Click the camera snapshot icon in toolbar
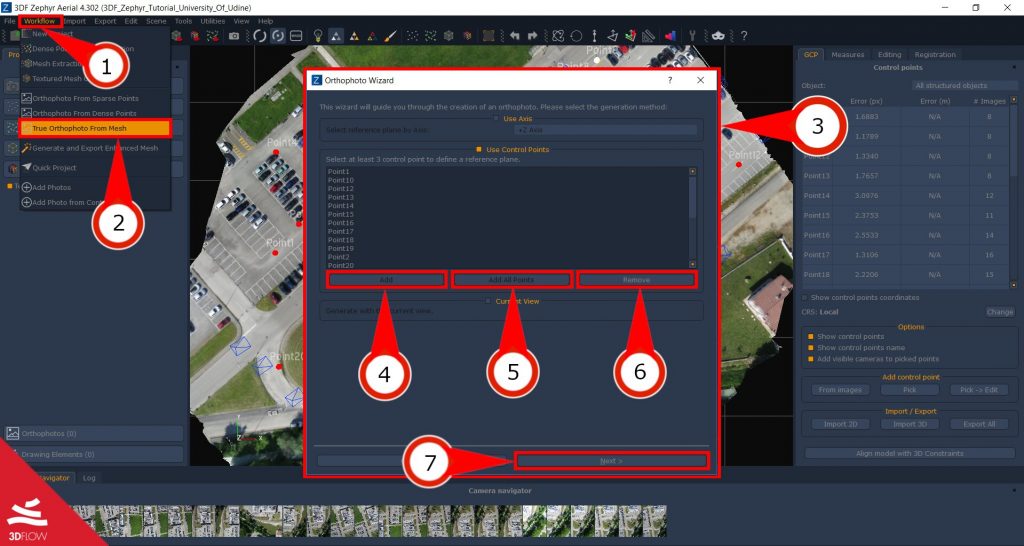The width and height of the screenshot is (1024, 546). click(234, 36)
